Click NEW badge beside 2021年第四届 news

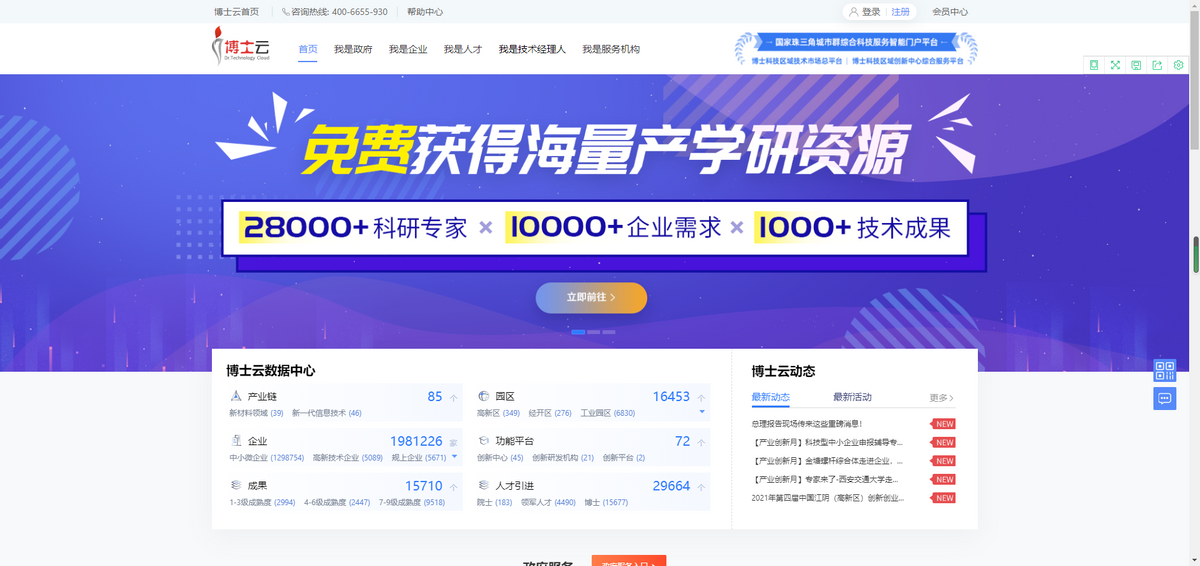pos(943,498)
